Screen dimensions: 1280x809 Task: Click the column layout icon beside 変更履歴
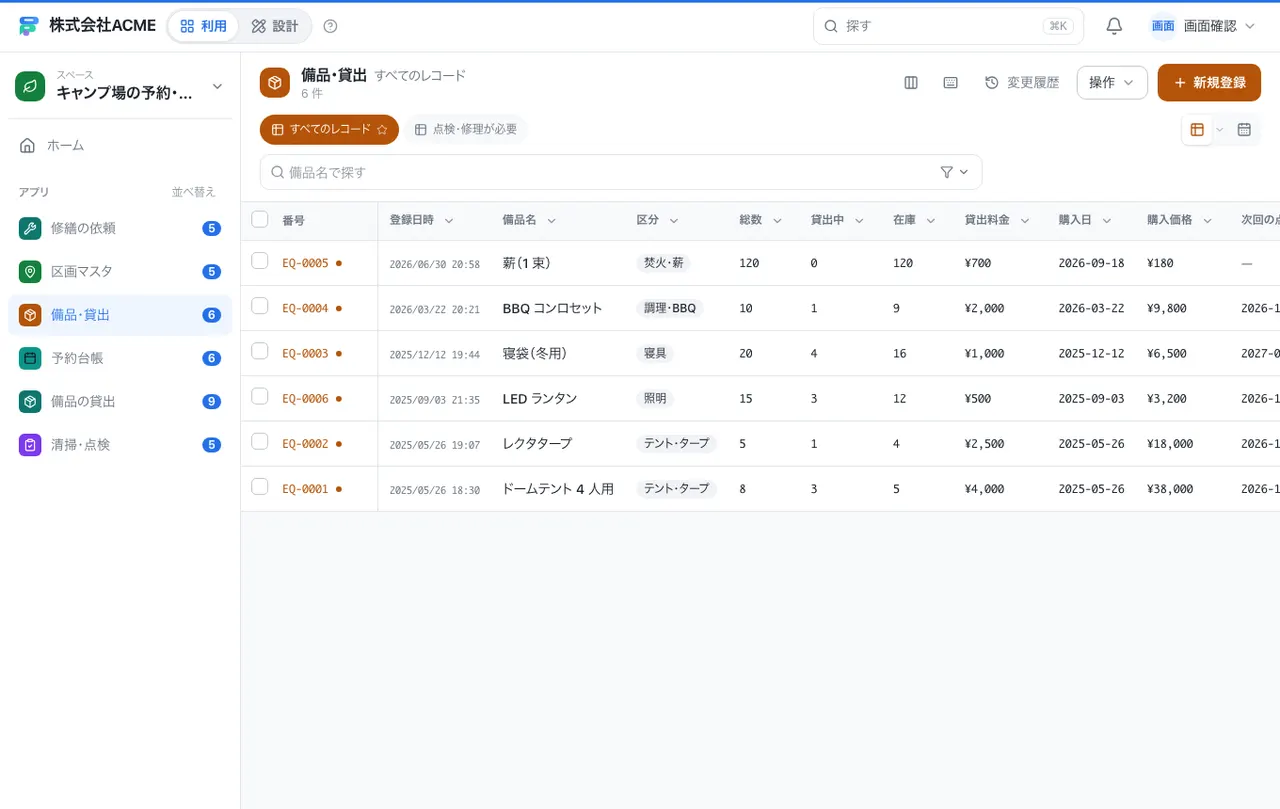pyautogui.click(x=911, y=83)
